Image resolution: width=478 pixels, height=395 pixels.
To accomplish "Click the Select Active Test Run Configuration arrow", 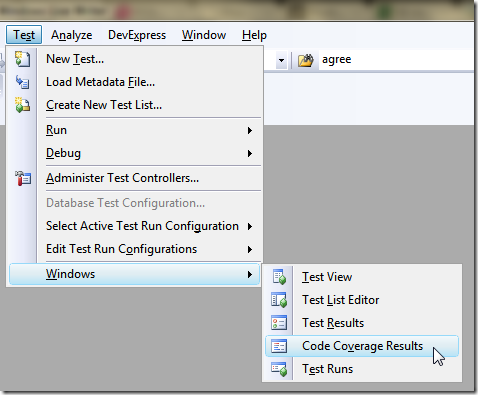I will coord(250,226).
